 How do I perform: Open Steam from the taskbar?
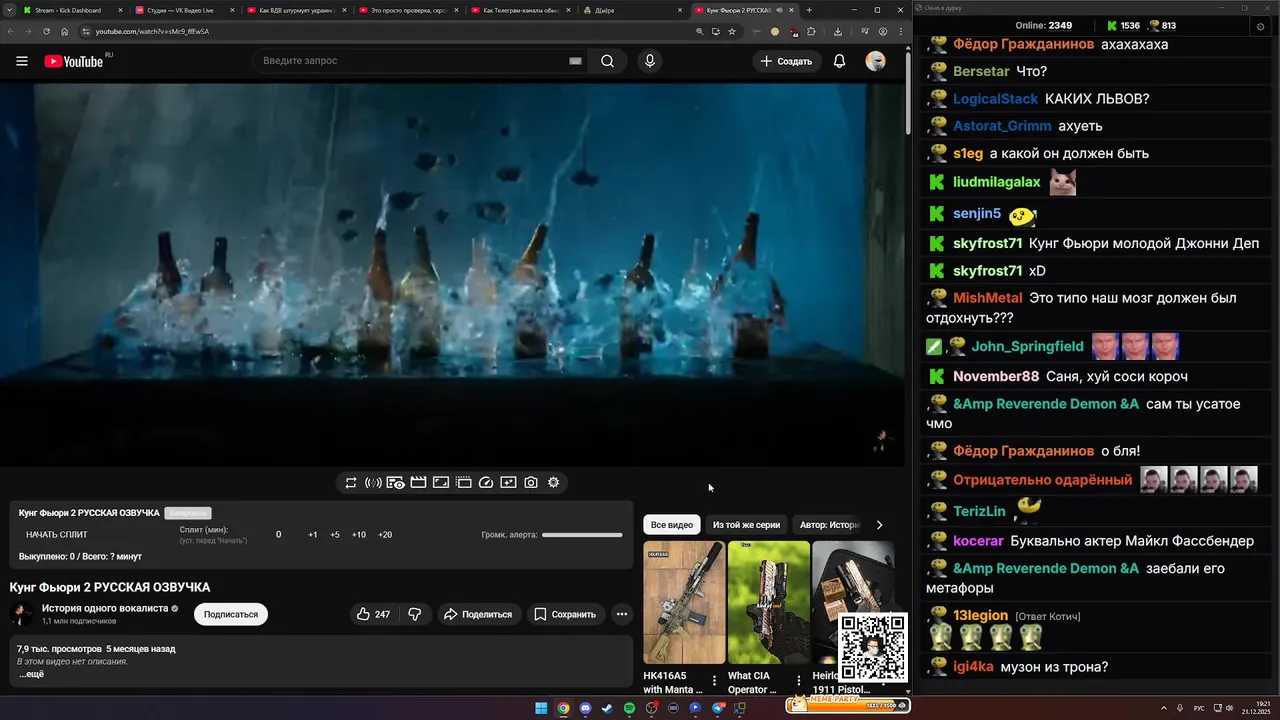(x=607, y=708)
